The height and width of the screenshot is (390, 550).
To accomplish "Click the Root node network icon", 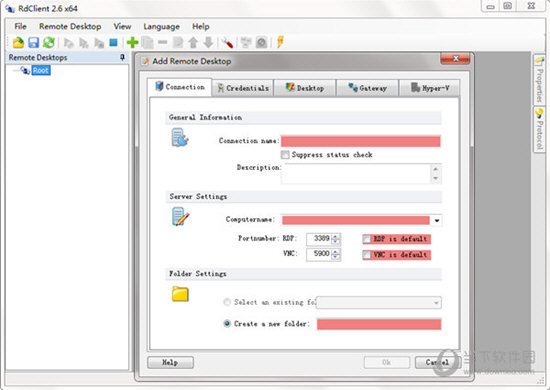I will (x=25, y=70).
